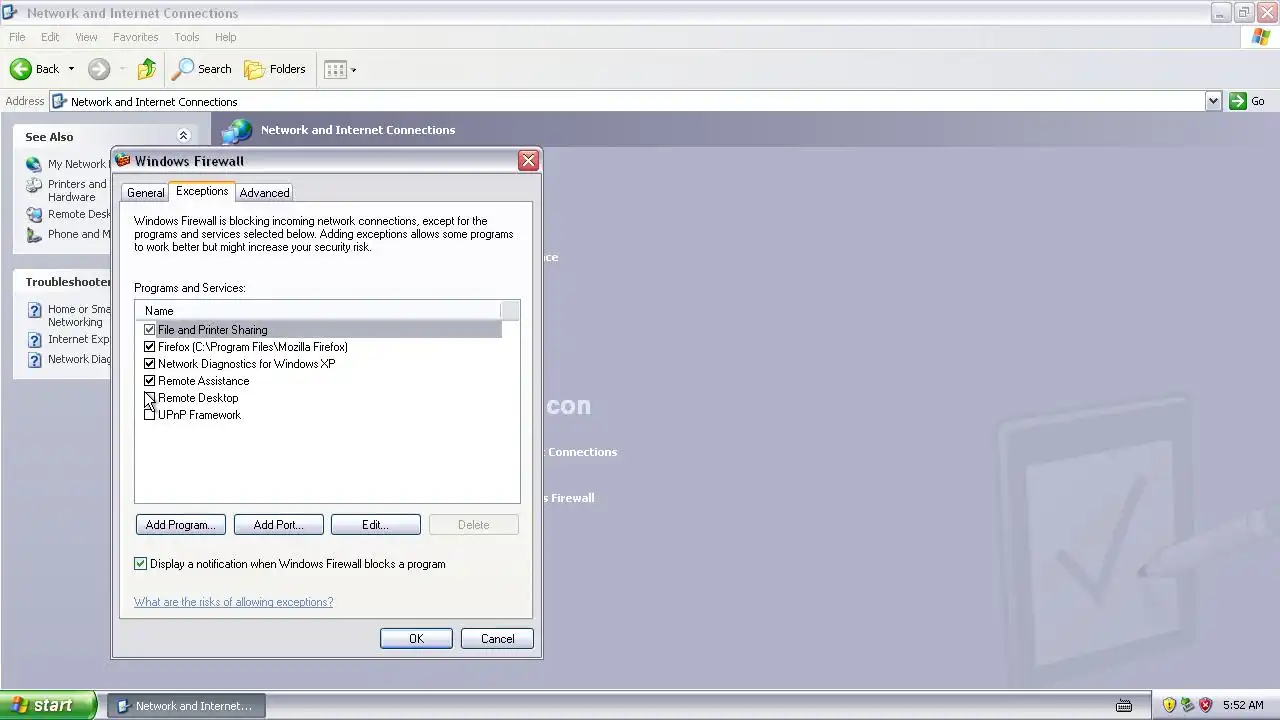Click the green Go arrow button
The width and height of the screenshot is (1280, 720).
pos(1238,101)
